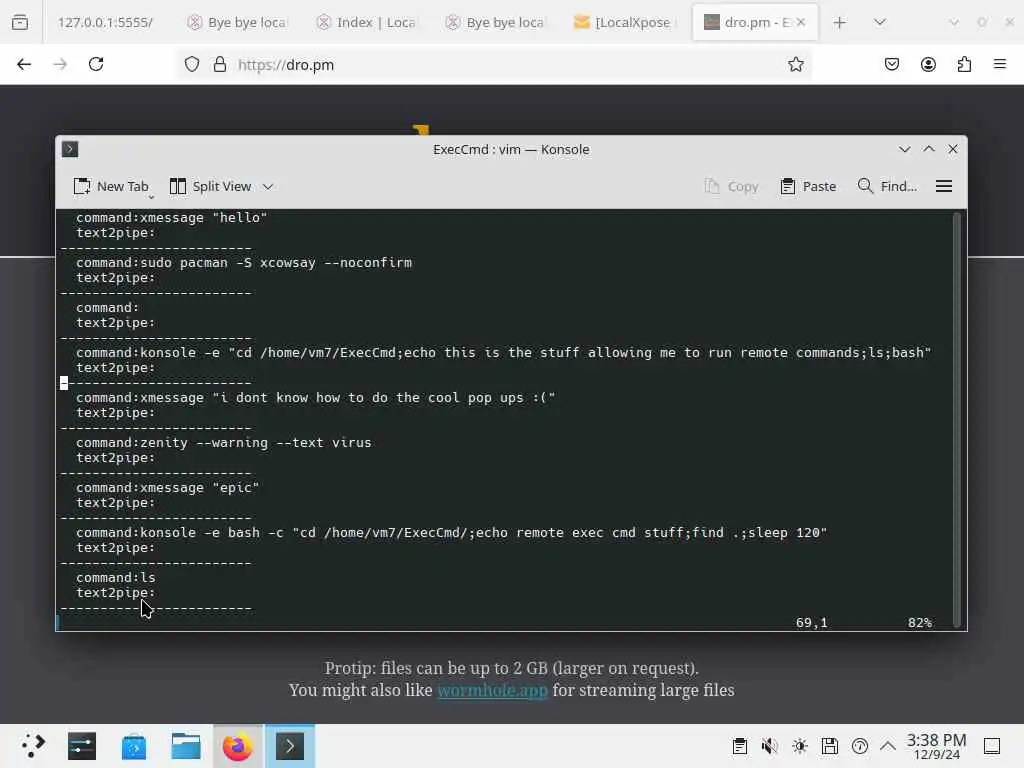1024x768 pixels.
Task: Click the Firefox taskbar icon
Action: (238, 746)
